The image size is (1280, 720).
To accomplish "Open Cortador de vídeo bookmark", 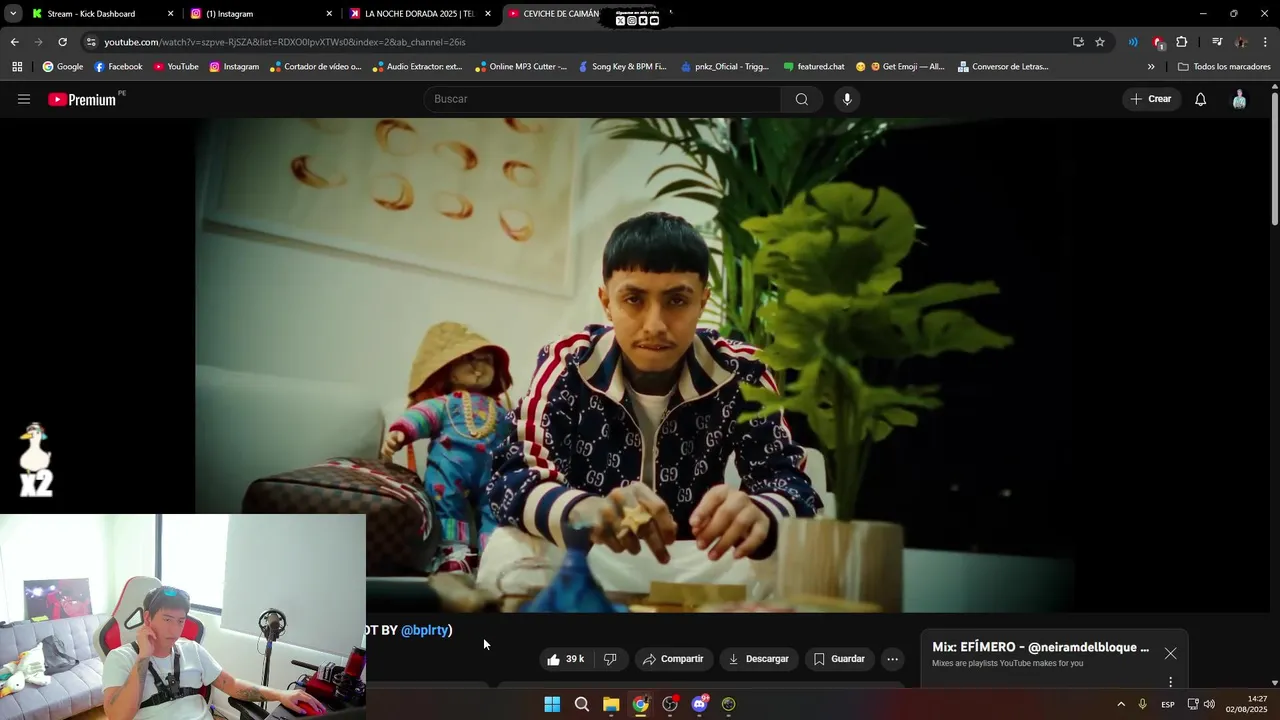I will pyautogui.click(x=315, y=67).
